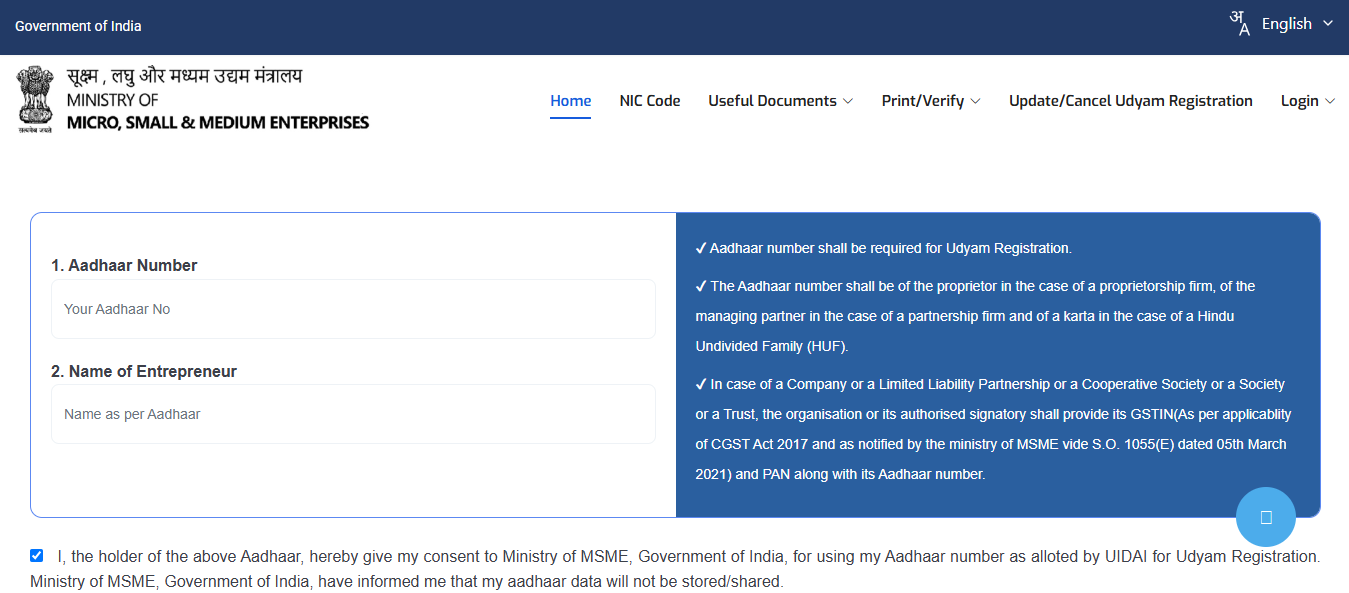Expand the Print/Verify menu
The height and width of the screenshot is (593, 1349).
tap(930, 101)
